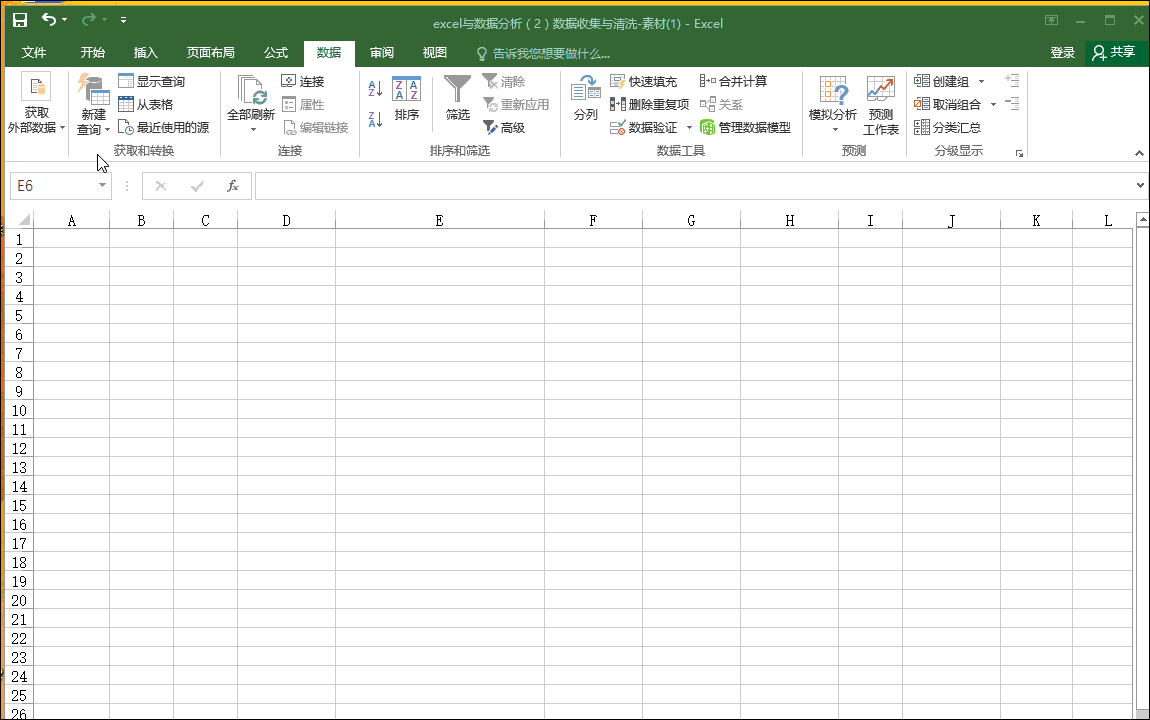Open the Sort (排序) dialog
The width and height of the screenshot is (1150, 720).
[406, 98]
